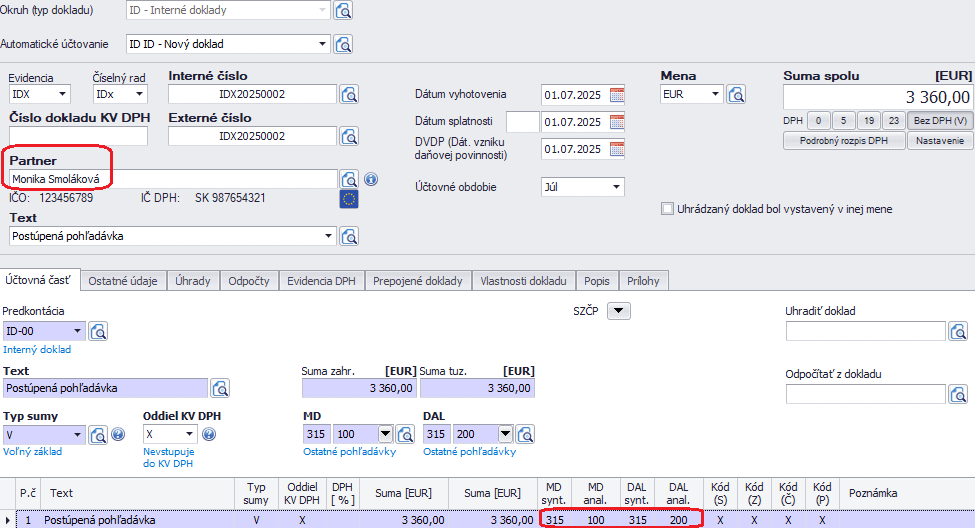
Task: Open calendar for Dátum vyhotovenia
Action: pyautogui.click(x=616, y=95)
